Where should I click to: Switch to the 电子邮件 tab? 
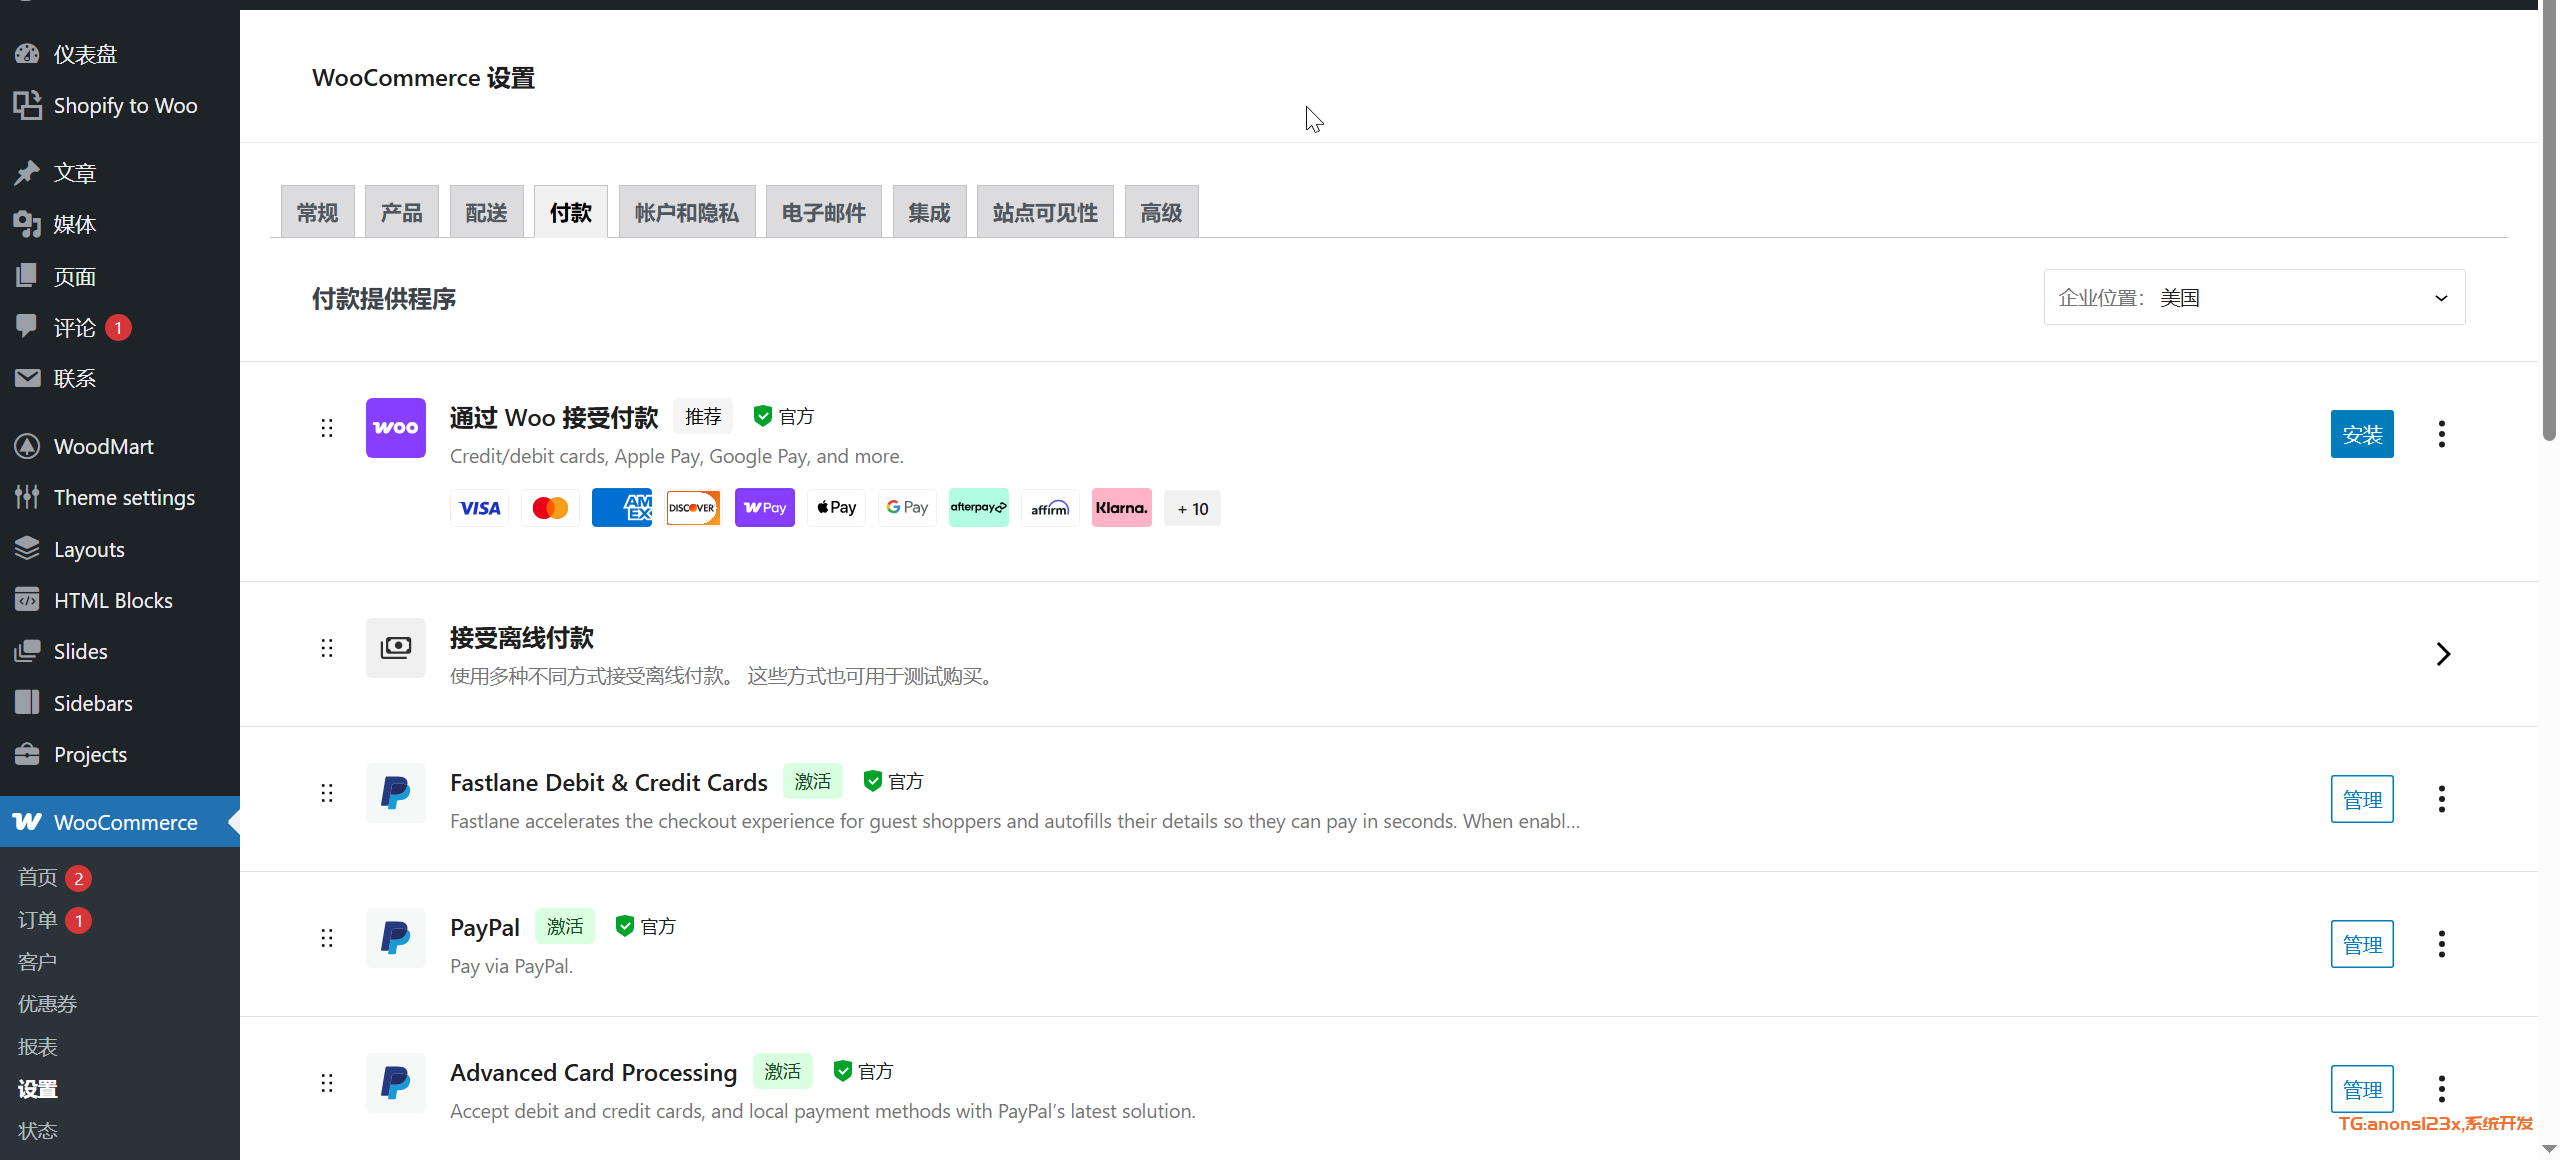(x=823, y=212)
